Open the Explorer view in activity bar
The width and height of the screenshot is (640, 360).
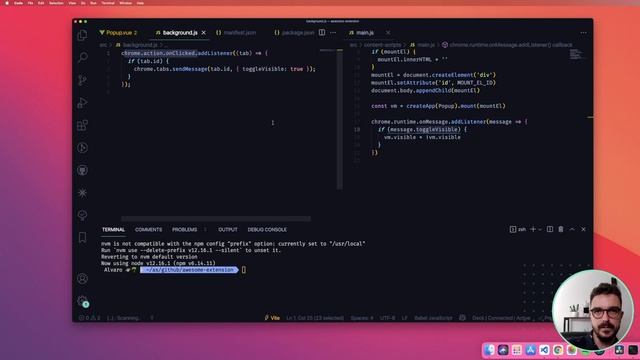tap(82, 36)
